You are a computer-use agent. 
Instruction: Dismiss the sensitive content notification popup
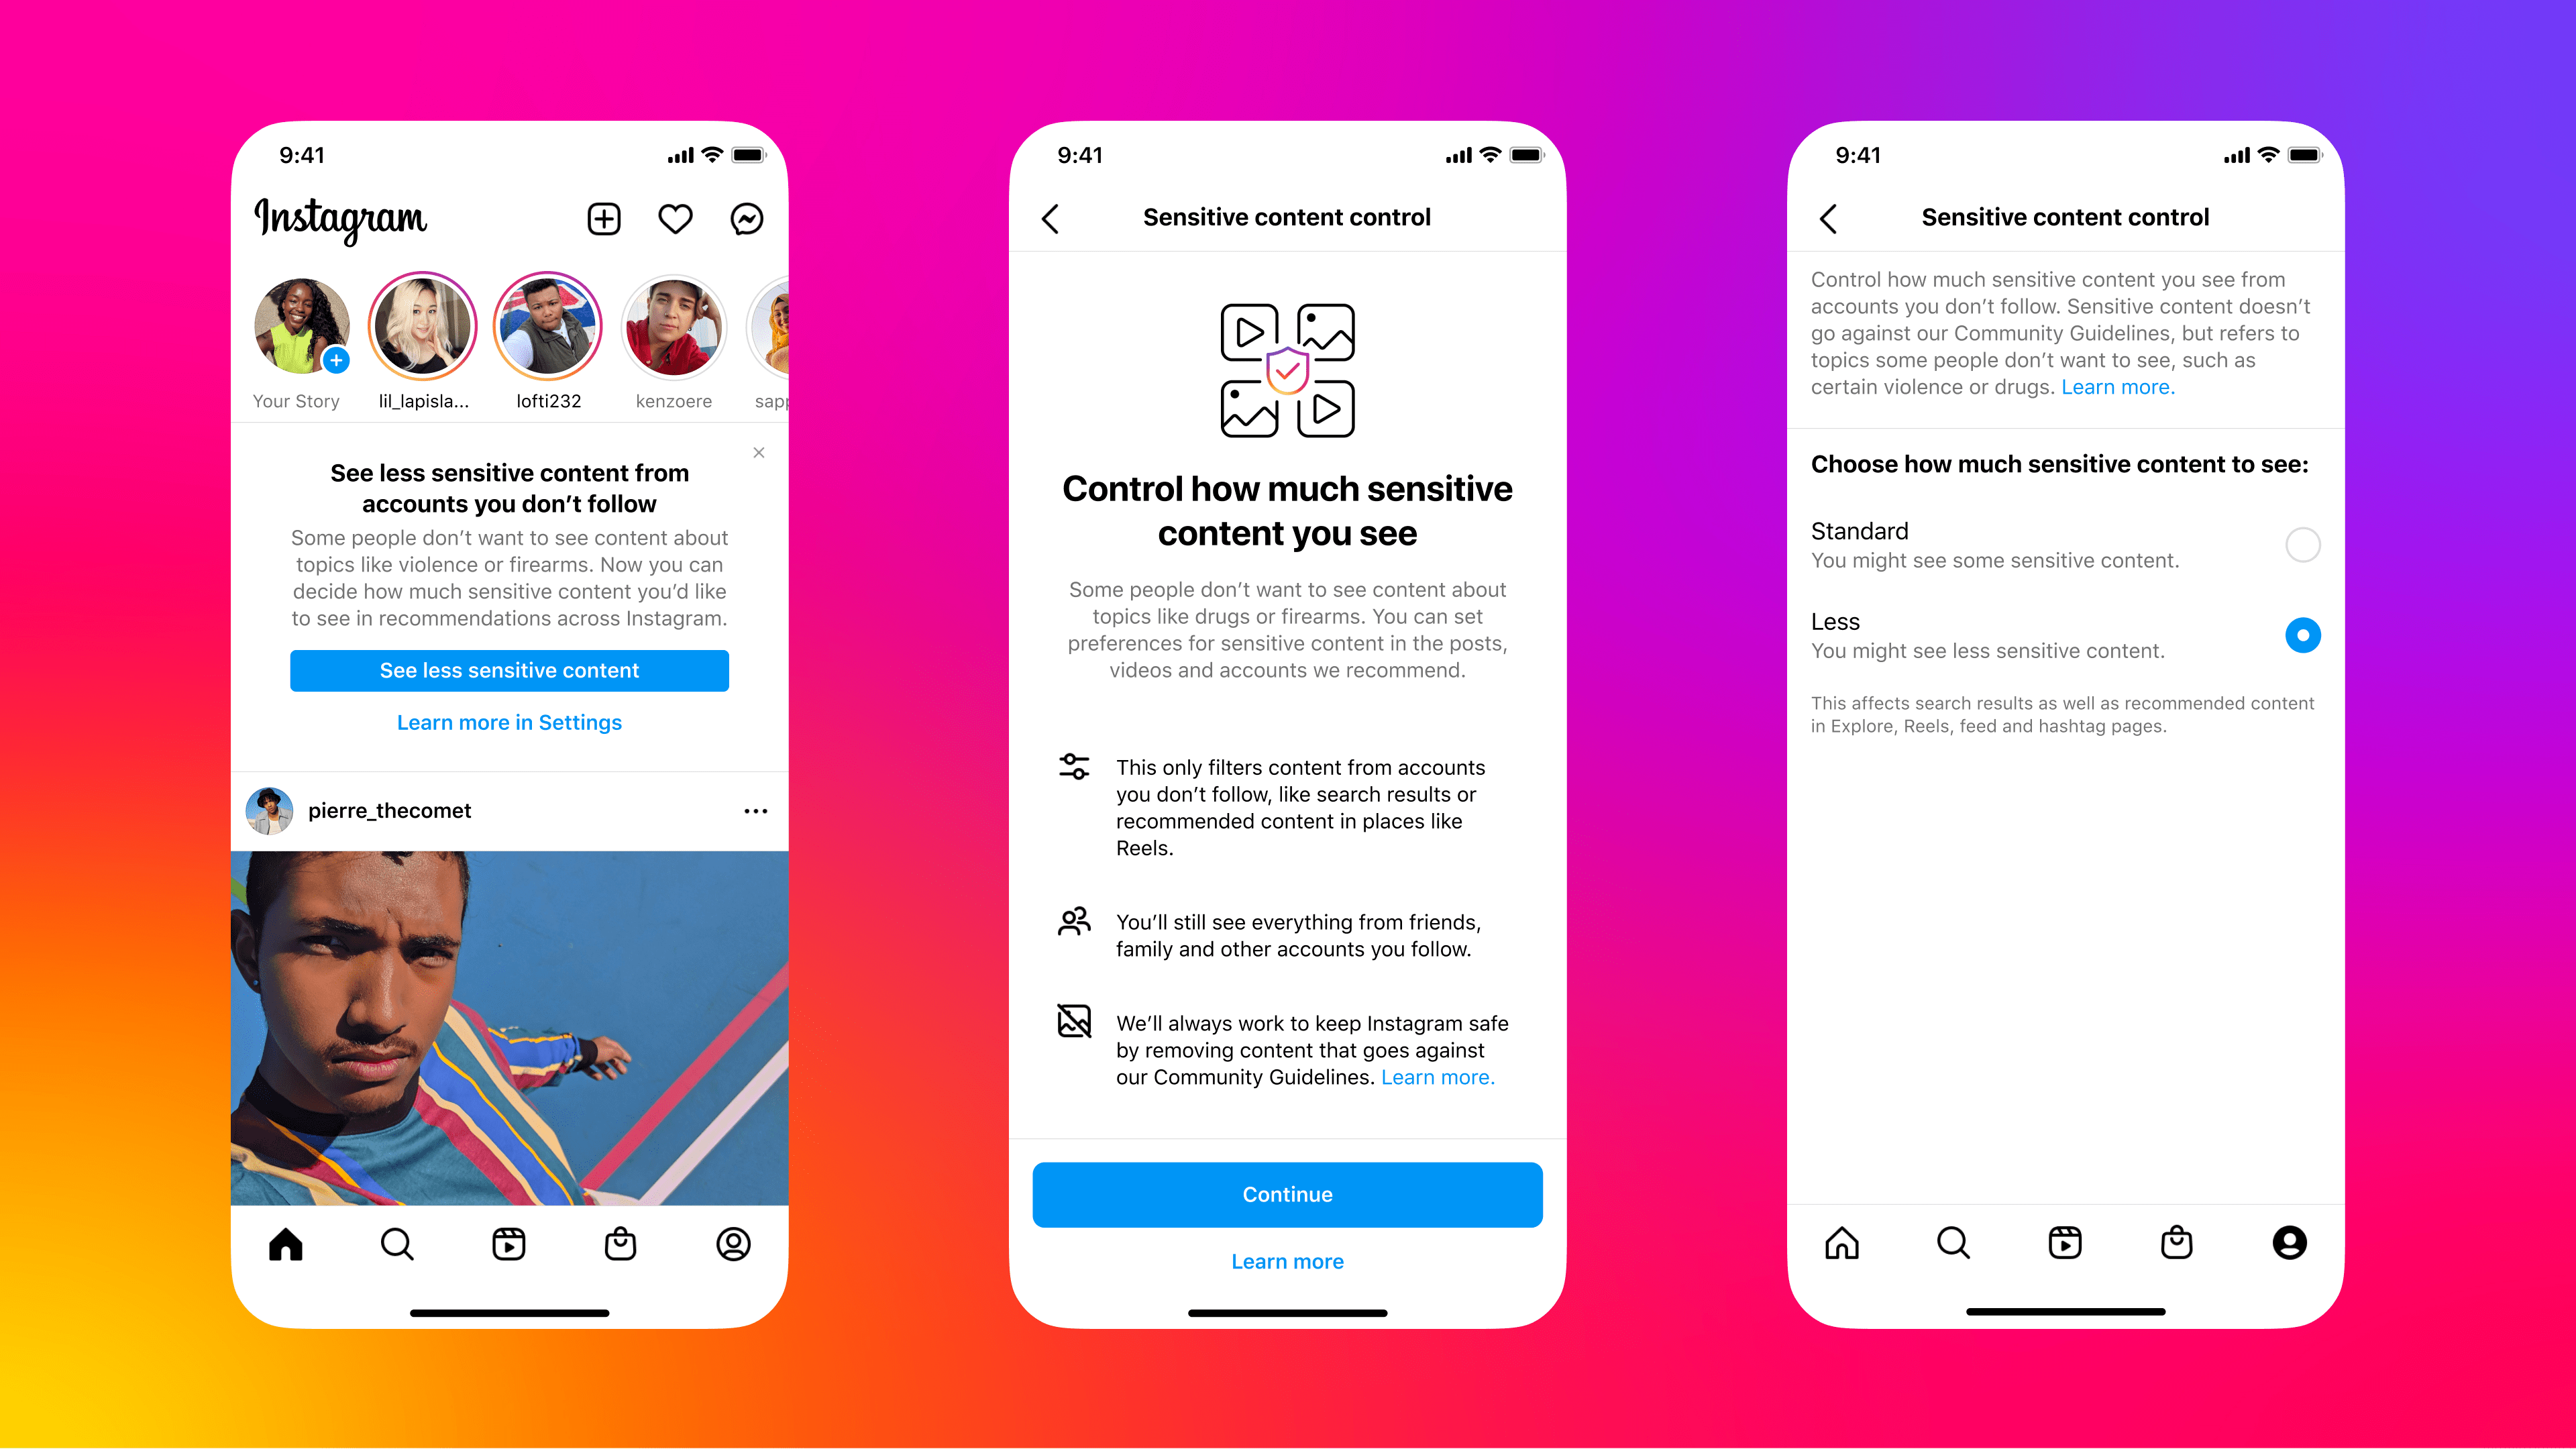(759, 453)
